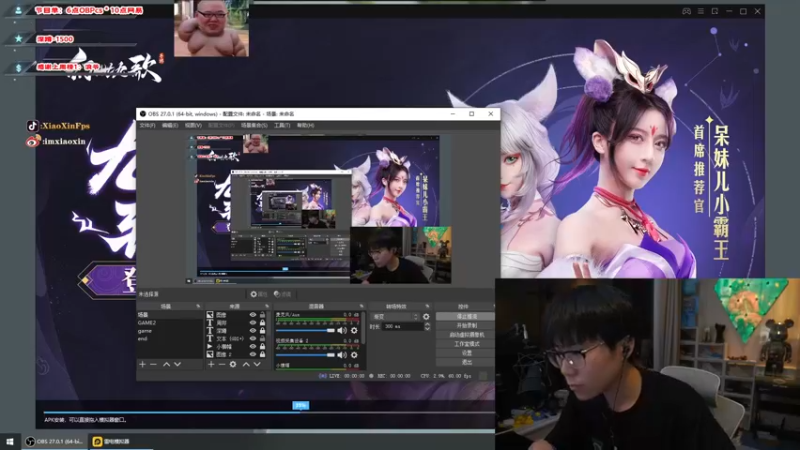Add a new scene with the plus icon
This screenshot has width=800, height=450.
[x=142, y=364]
